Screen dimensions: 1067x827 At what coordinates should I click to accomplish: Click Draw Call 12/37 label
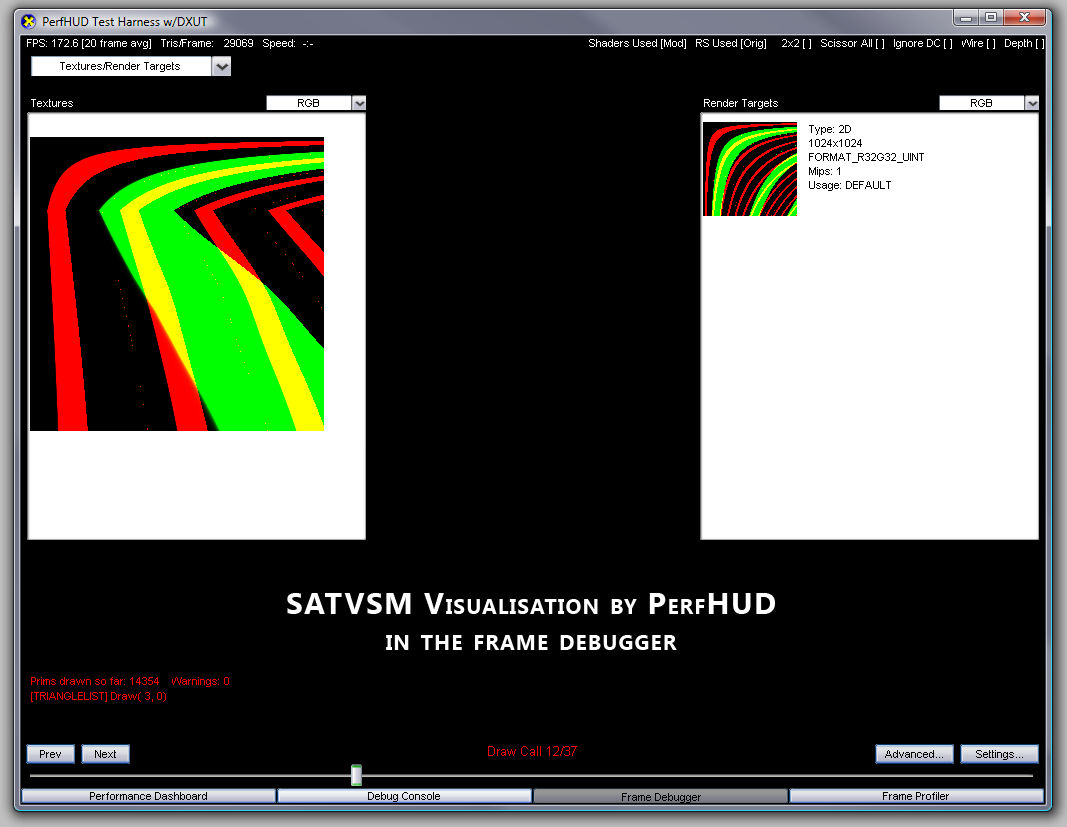click(x=532, y=751)
